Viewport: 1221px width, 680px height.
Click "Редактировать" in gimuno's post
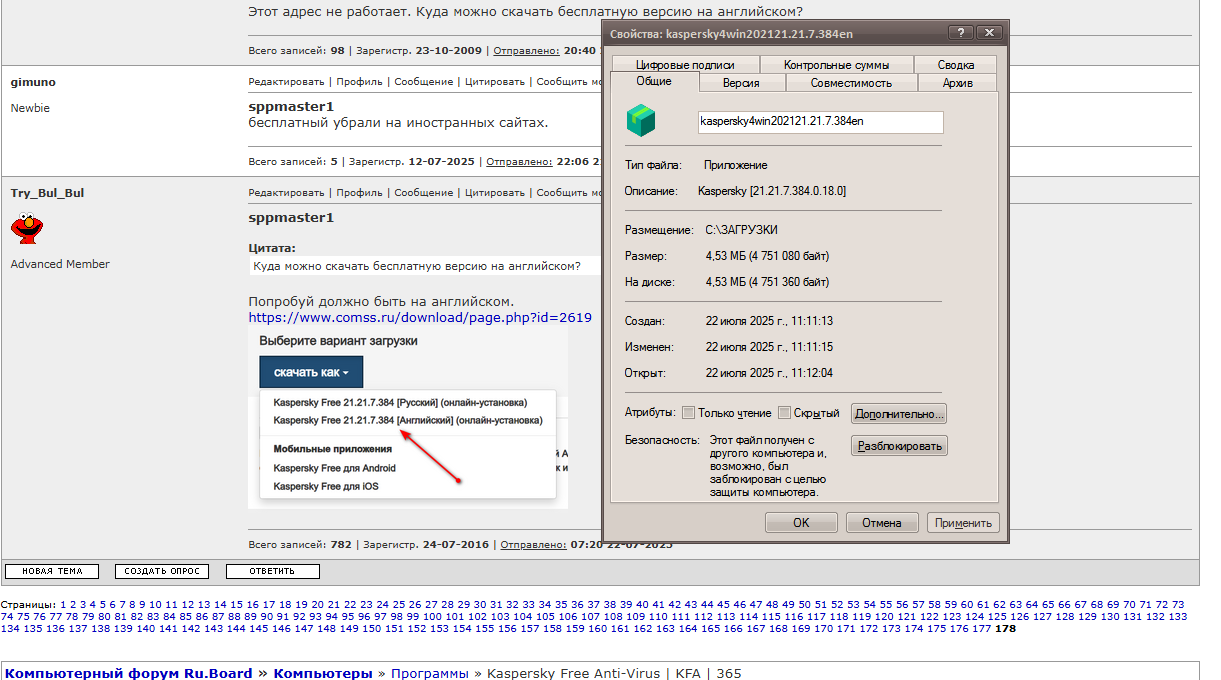coord(287,82)
